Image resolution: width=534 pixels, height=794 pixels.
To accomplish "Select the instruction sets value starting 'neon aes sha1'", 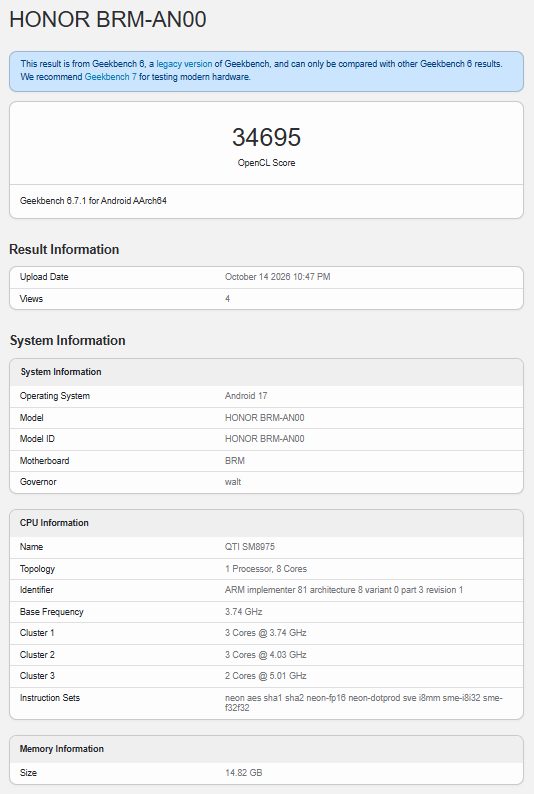I will [363, 703].
